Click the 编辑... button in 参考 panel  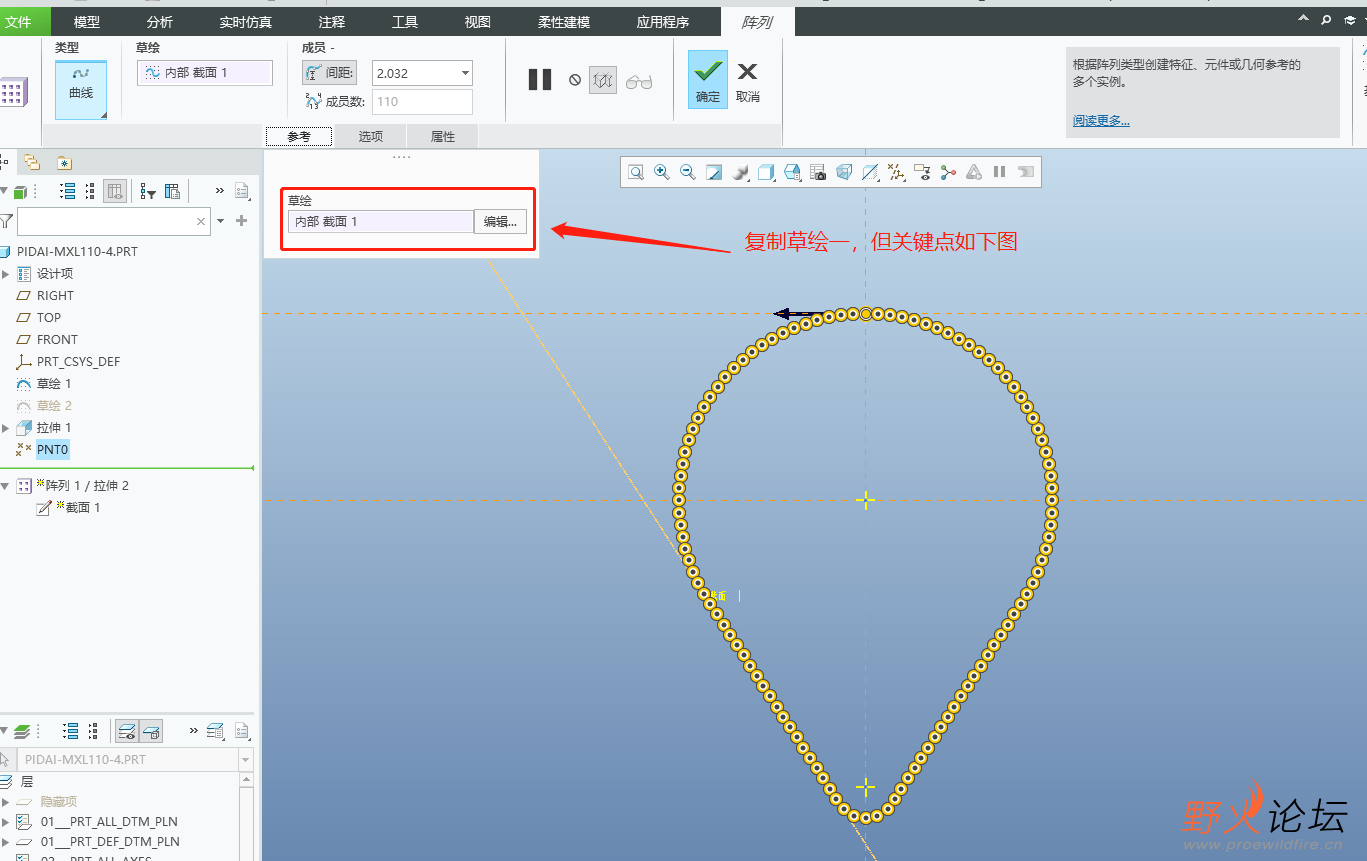click(500, 222)
